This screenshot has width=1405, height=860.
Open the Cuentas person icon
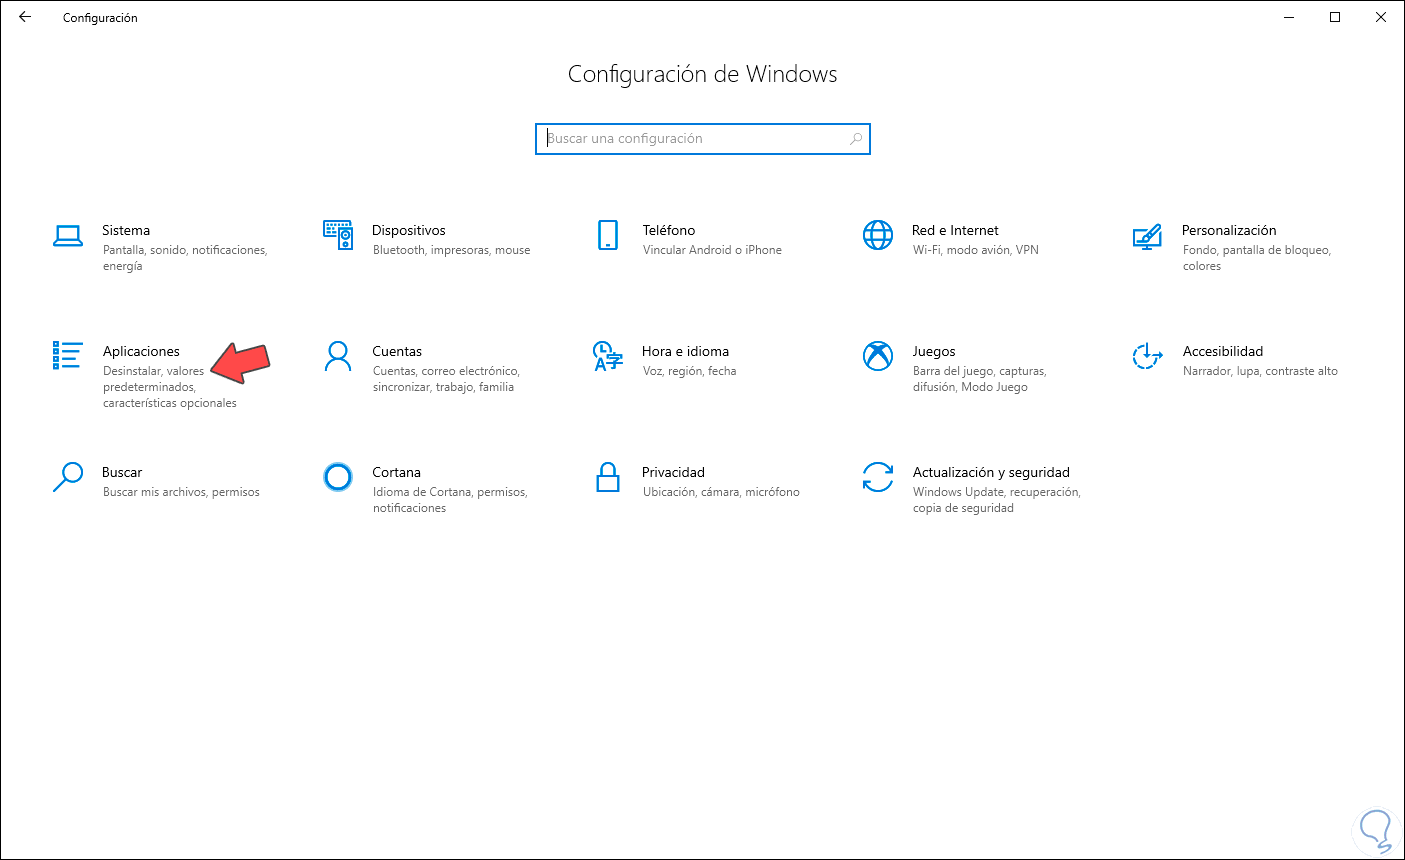pos(338,356)
